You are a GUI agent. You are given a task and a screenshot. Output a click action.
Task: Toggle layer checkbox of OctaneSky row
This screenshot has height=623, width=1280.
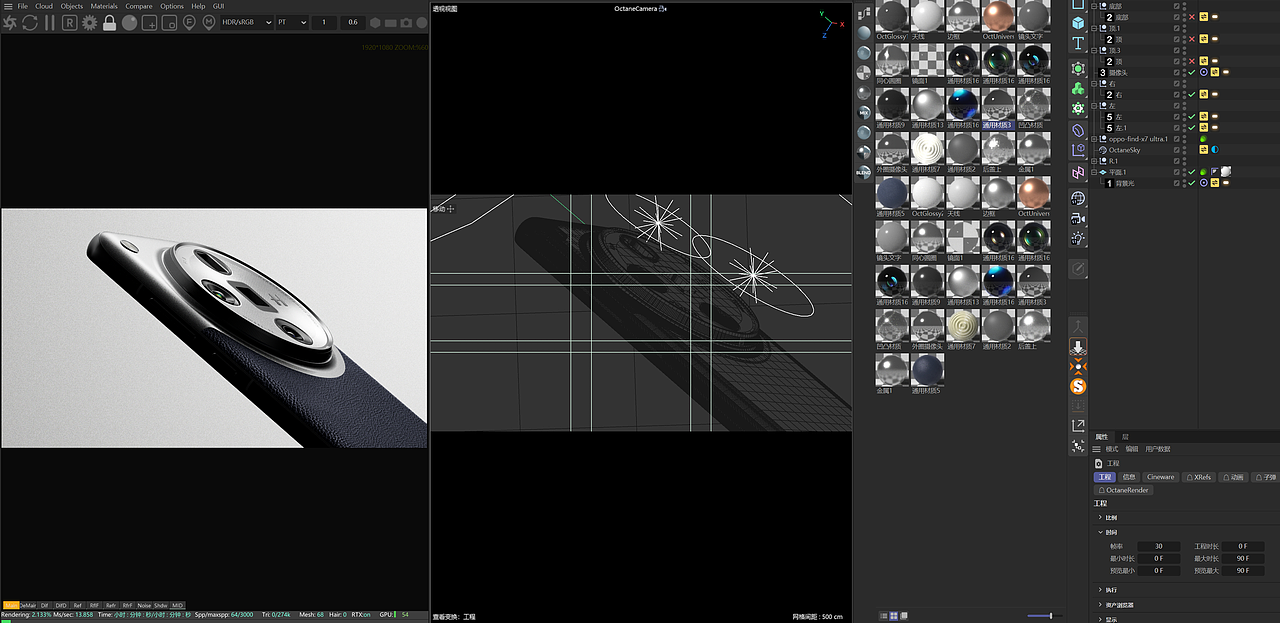(1177, 150)
